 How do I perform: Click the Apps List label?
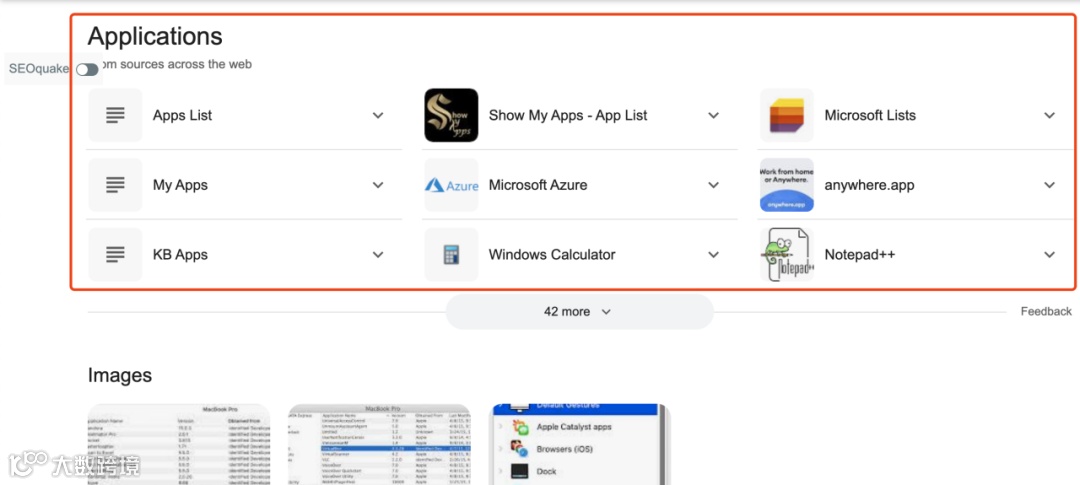(x=183, y=116)
